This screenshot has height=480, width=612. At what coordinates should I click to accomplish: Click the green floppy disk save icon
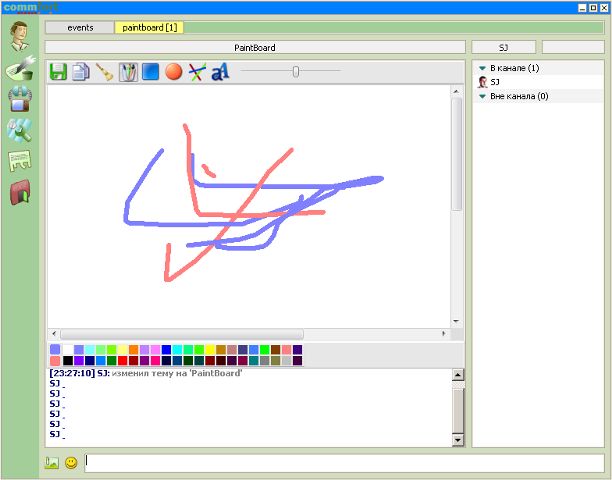click(58, 72)
